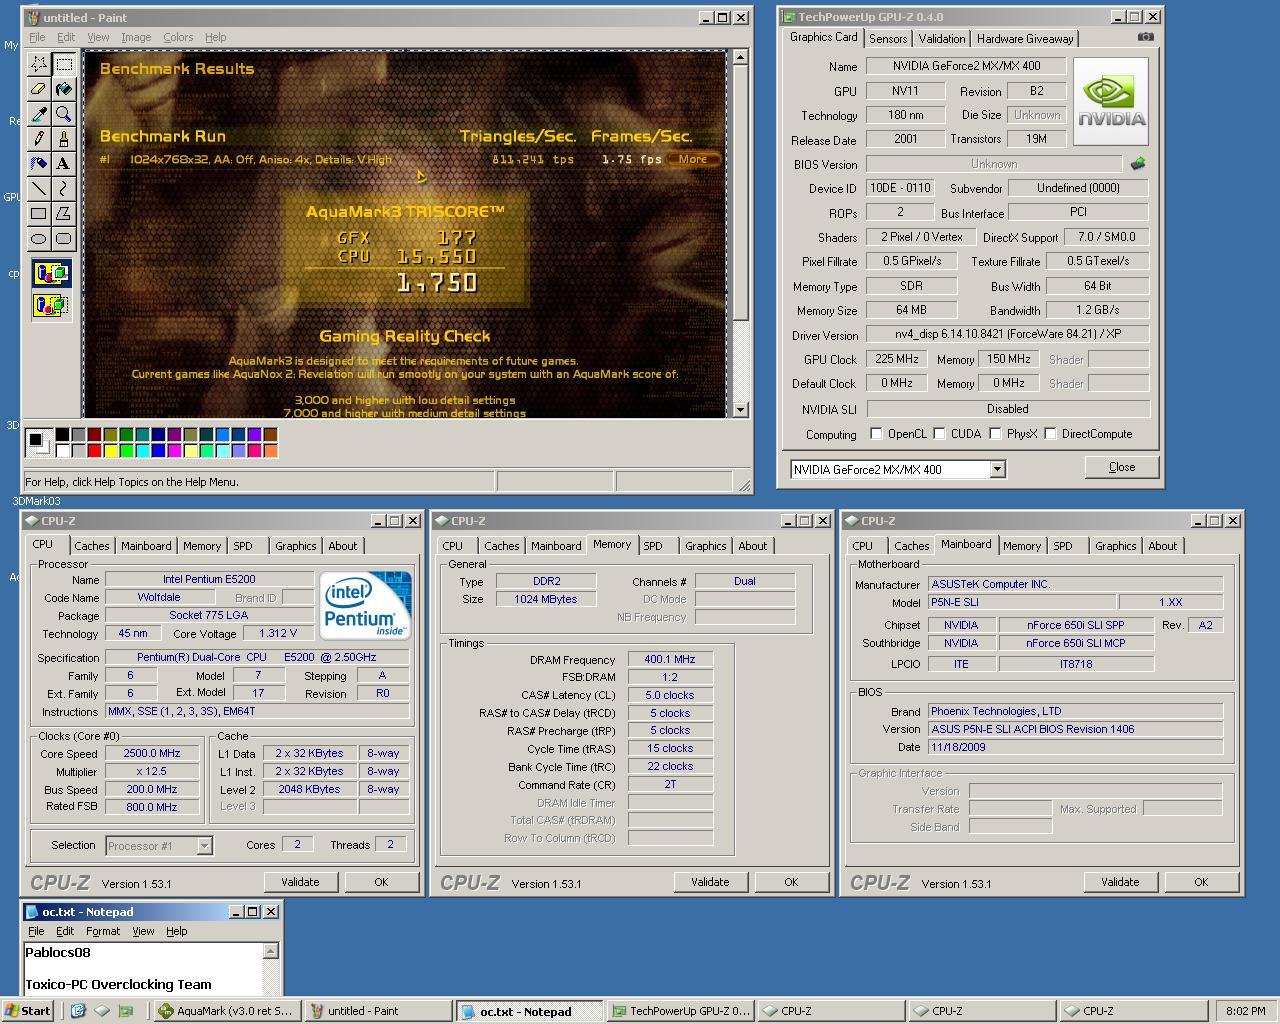Open the Processor #1 selection dropdown
Screen dimensions: 1280x1024
(204, 846)
